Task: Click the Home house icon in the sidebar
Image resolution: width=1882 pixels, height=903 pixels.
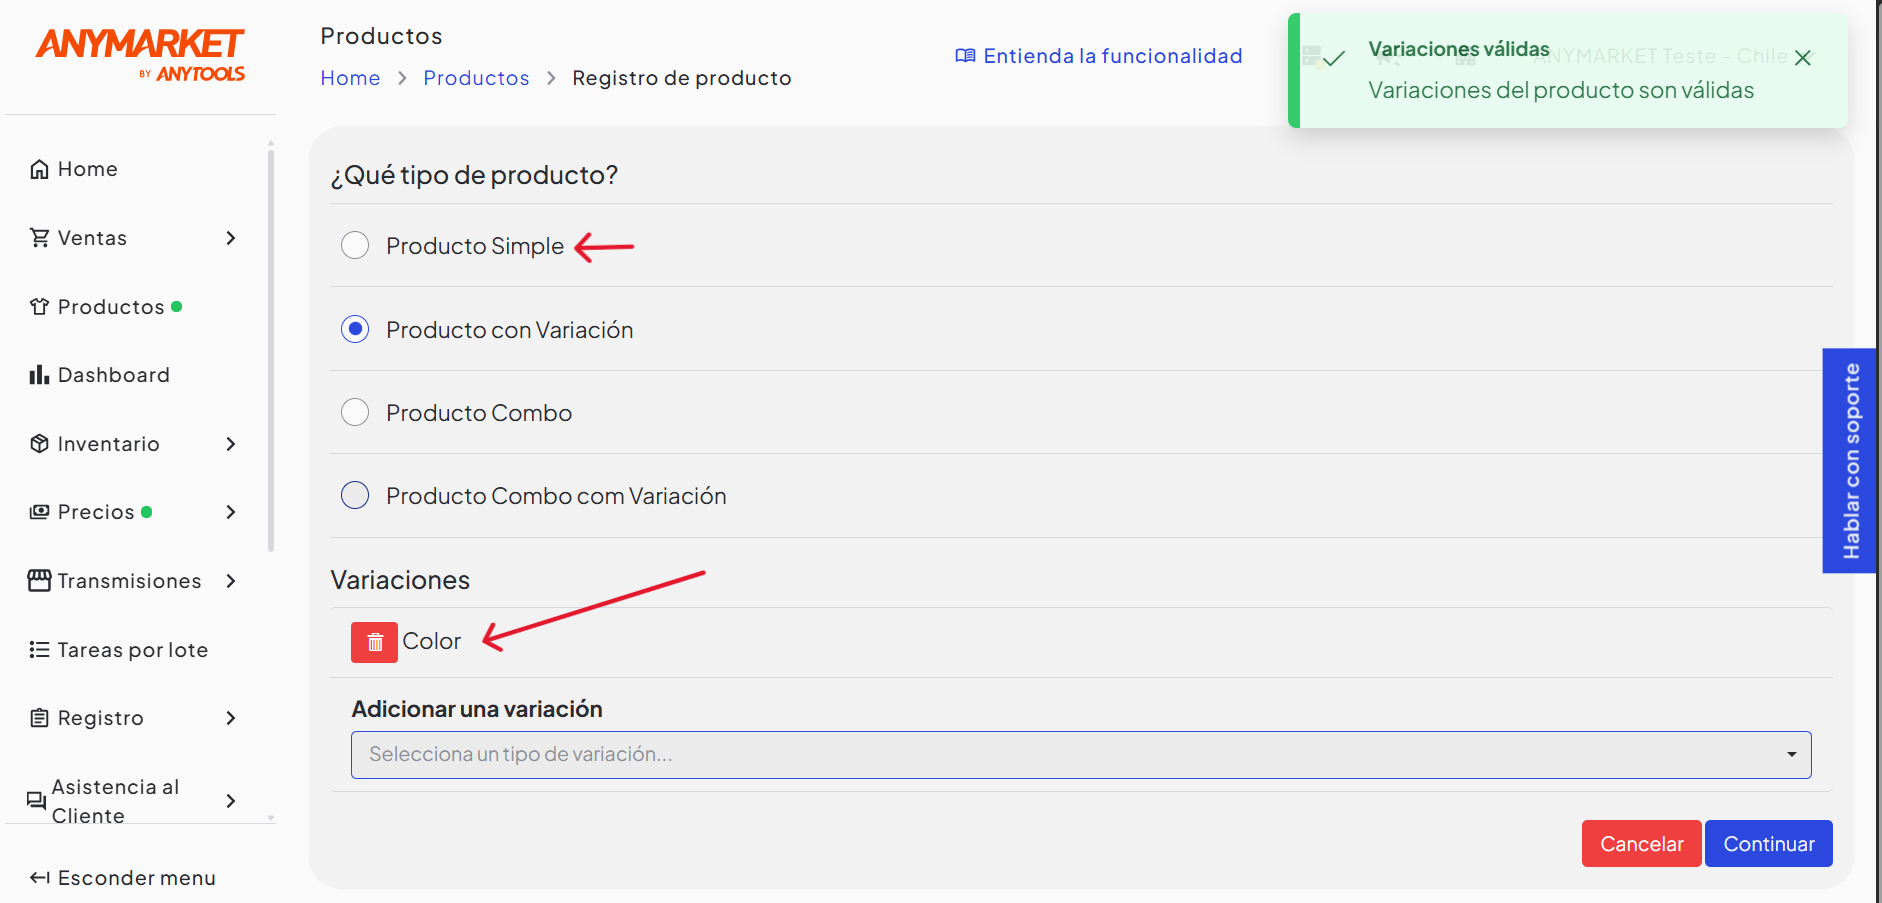Action: click(39, 169)
